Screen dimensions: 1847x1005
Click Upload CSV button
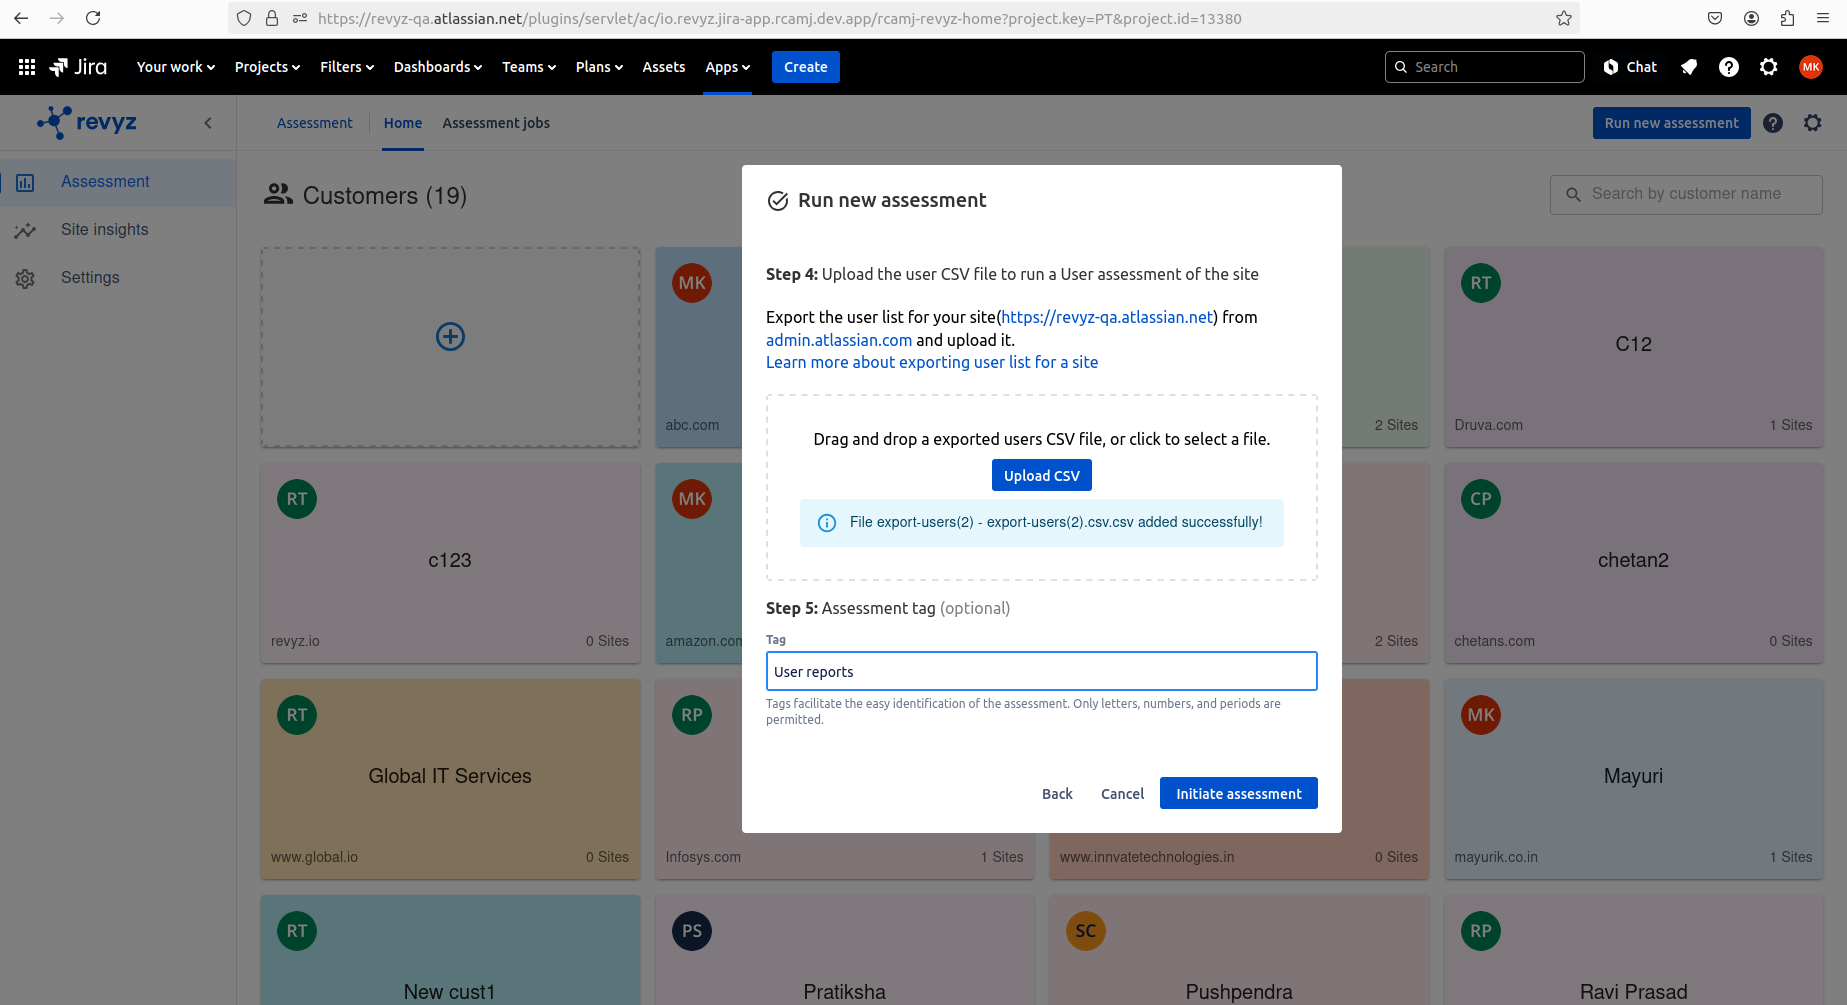[x=1042, y=476]
